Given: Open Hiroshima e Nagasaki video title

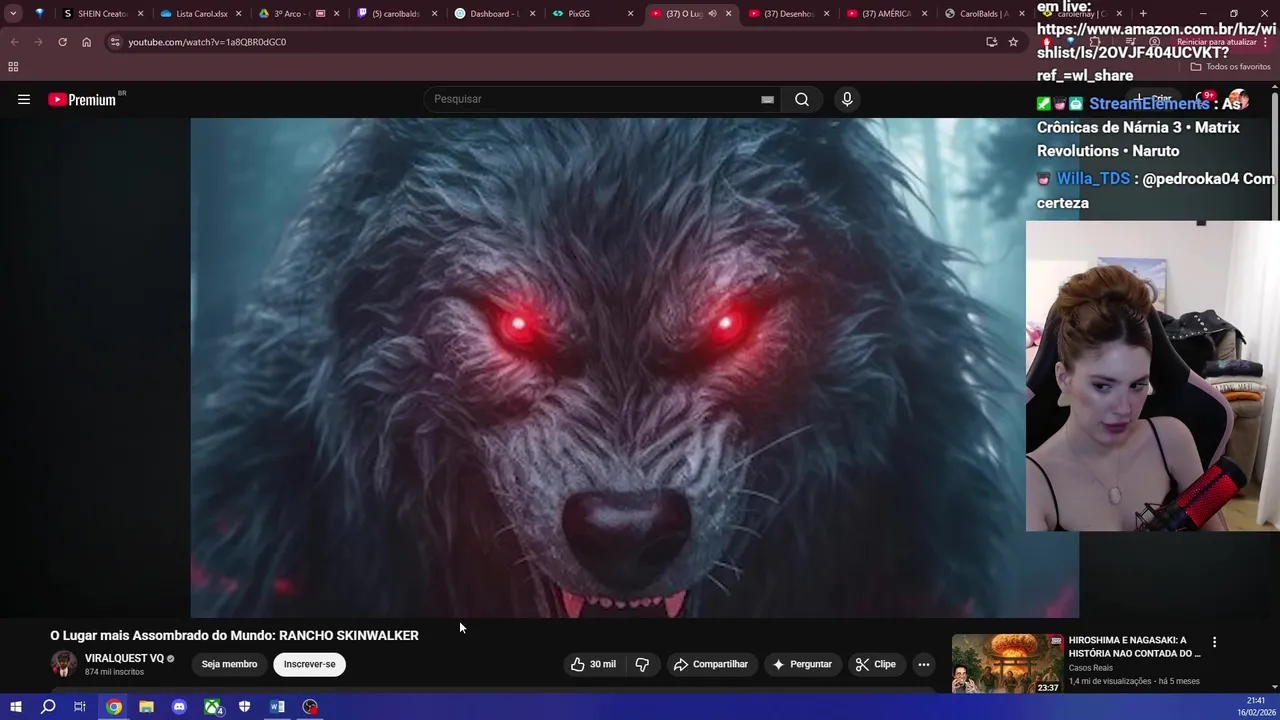Looking at the screenshot, I should (1134, 646).
